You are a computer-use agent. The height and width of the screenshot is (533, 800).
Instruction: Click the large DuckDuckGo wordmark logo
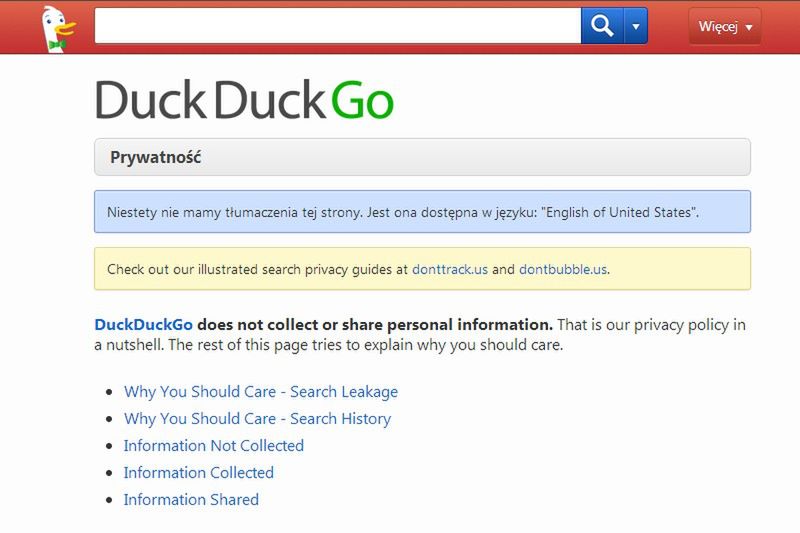point(244,99)
